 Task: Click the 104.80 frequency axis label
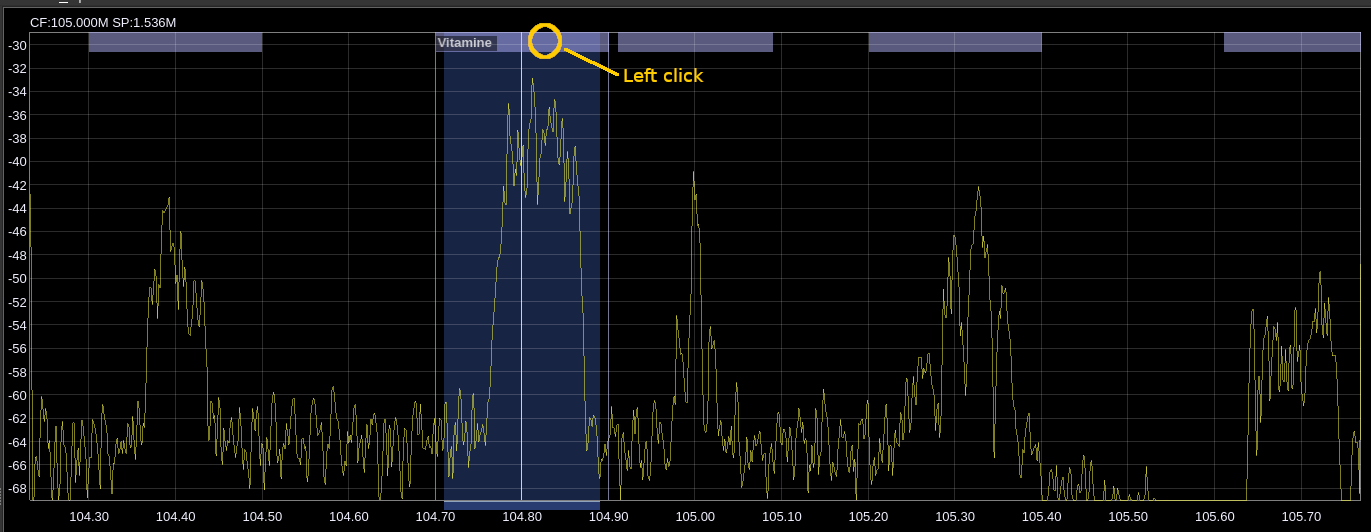[x=522, y=517]
